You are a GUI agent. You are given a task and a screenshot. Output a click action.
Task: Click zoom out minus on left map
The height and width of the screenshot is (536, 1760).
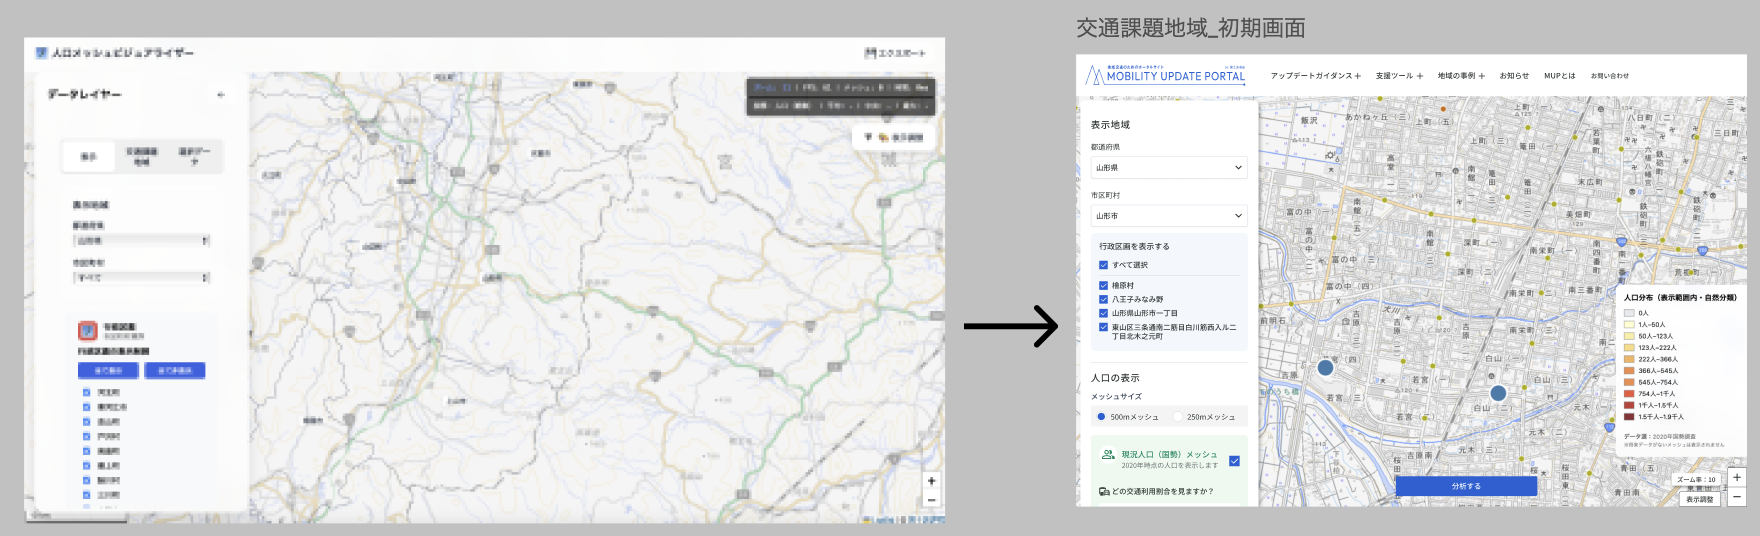click(x=931, y=499)
